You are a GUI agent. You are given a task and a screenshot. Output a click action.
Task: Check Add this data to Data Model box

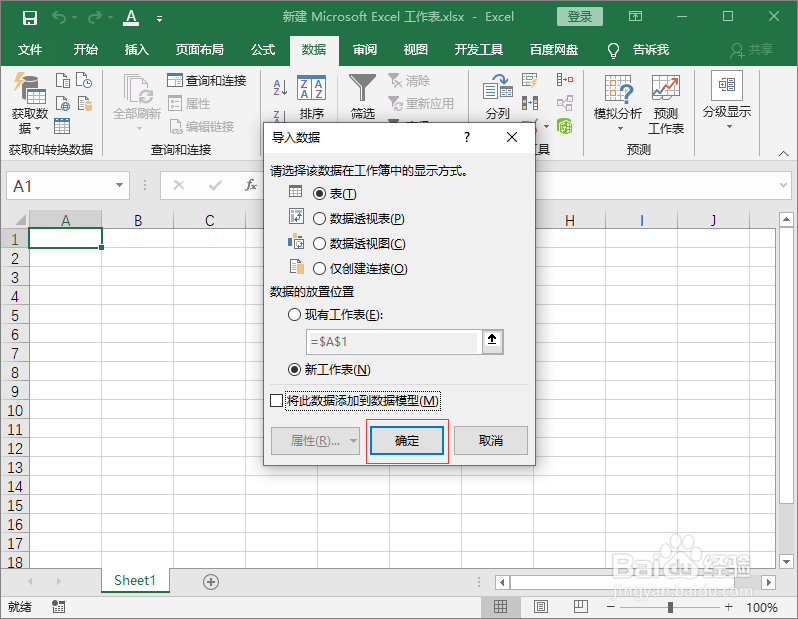coord(277,401)
